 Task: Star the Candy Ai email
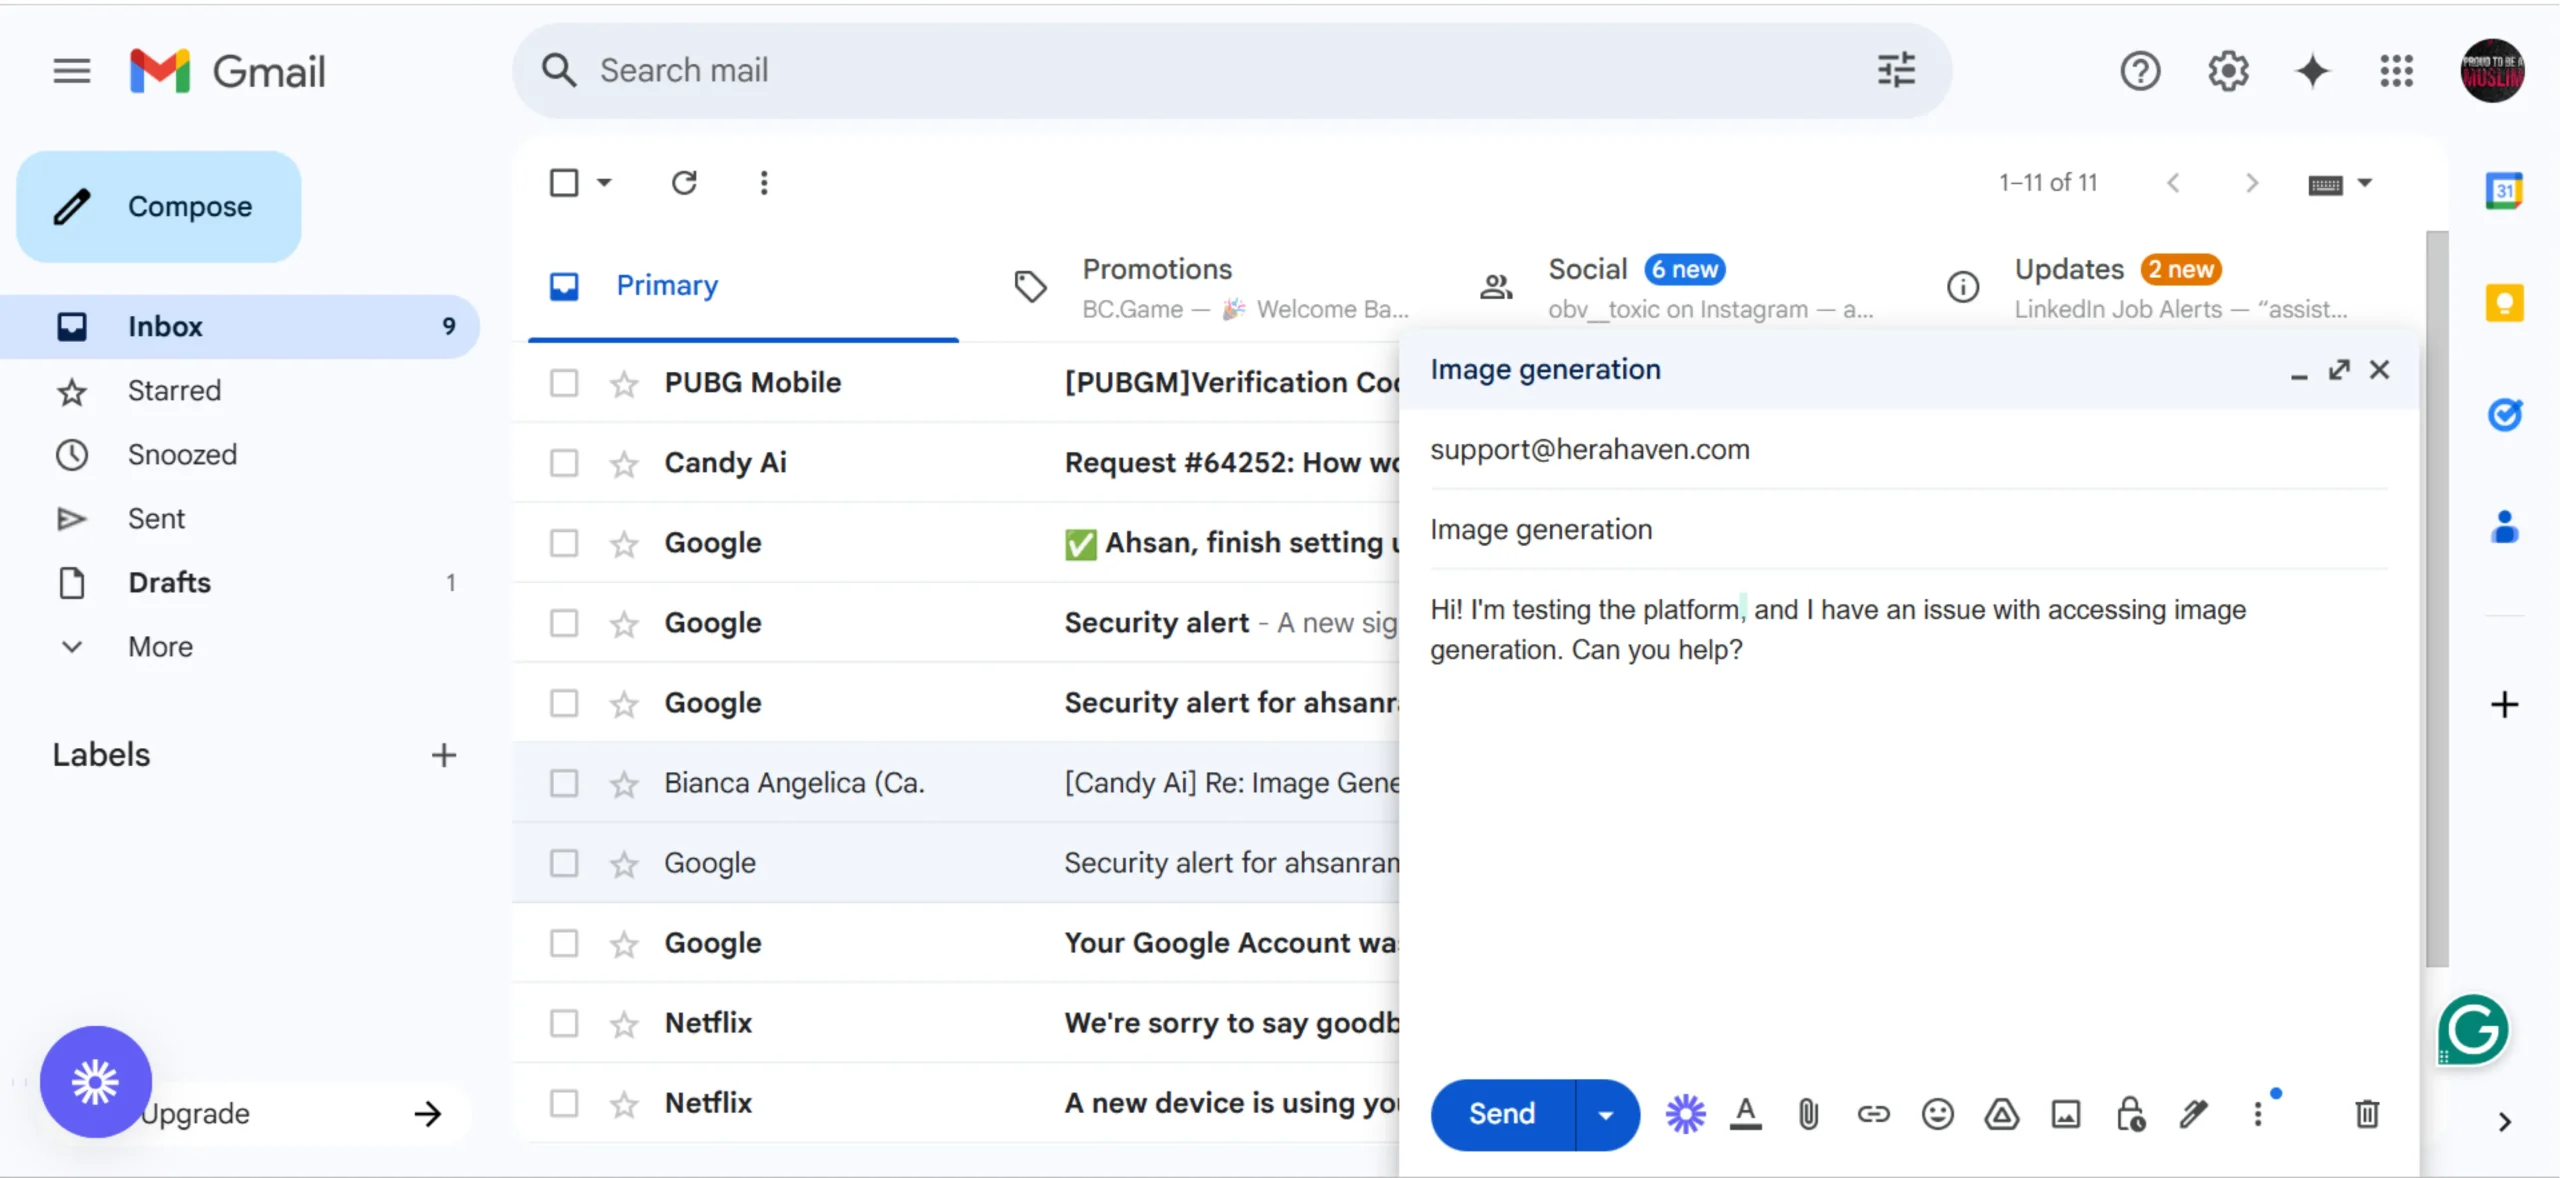click(624, 463)
